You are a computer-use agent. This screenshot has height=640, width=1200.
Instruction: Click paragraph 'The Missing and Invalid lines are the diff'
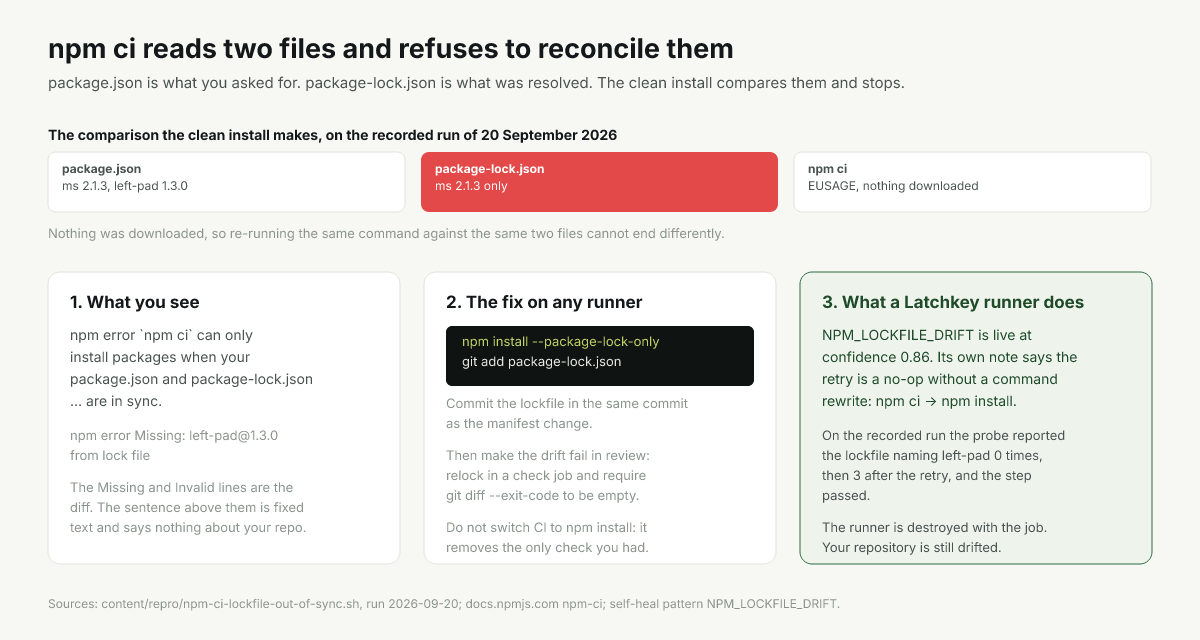pyautogui.click(x=188, y=507)
